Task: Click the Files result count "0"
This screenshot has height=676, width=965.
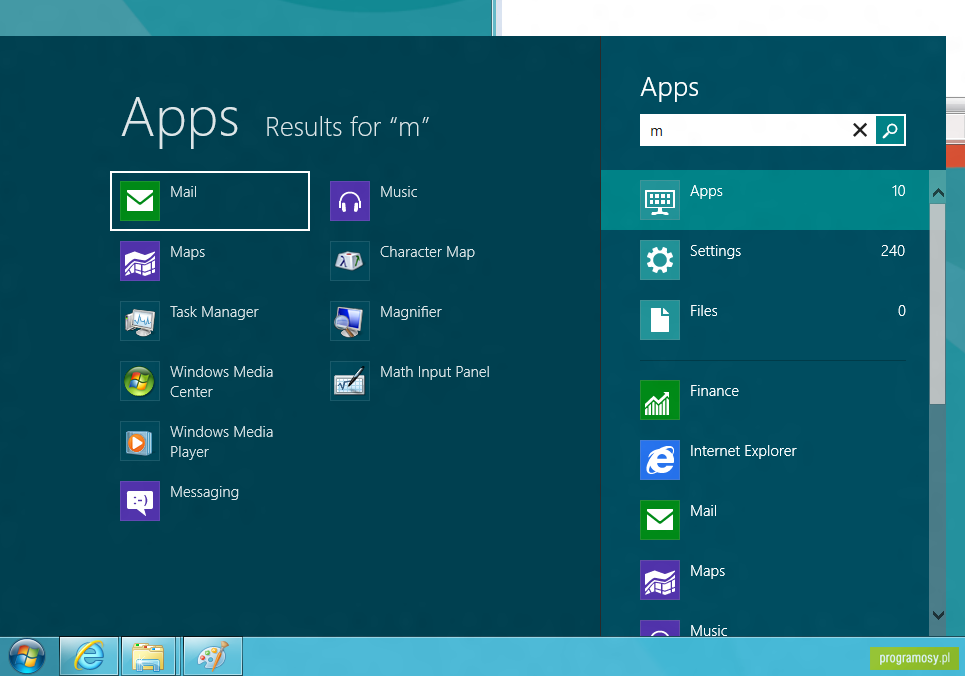Action: 902,311
